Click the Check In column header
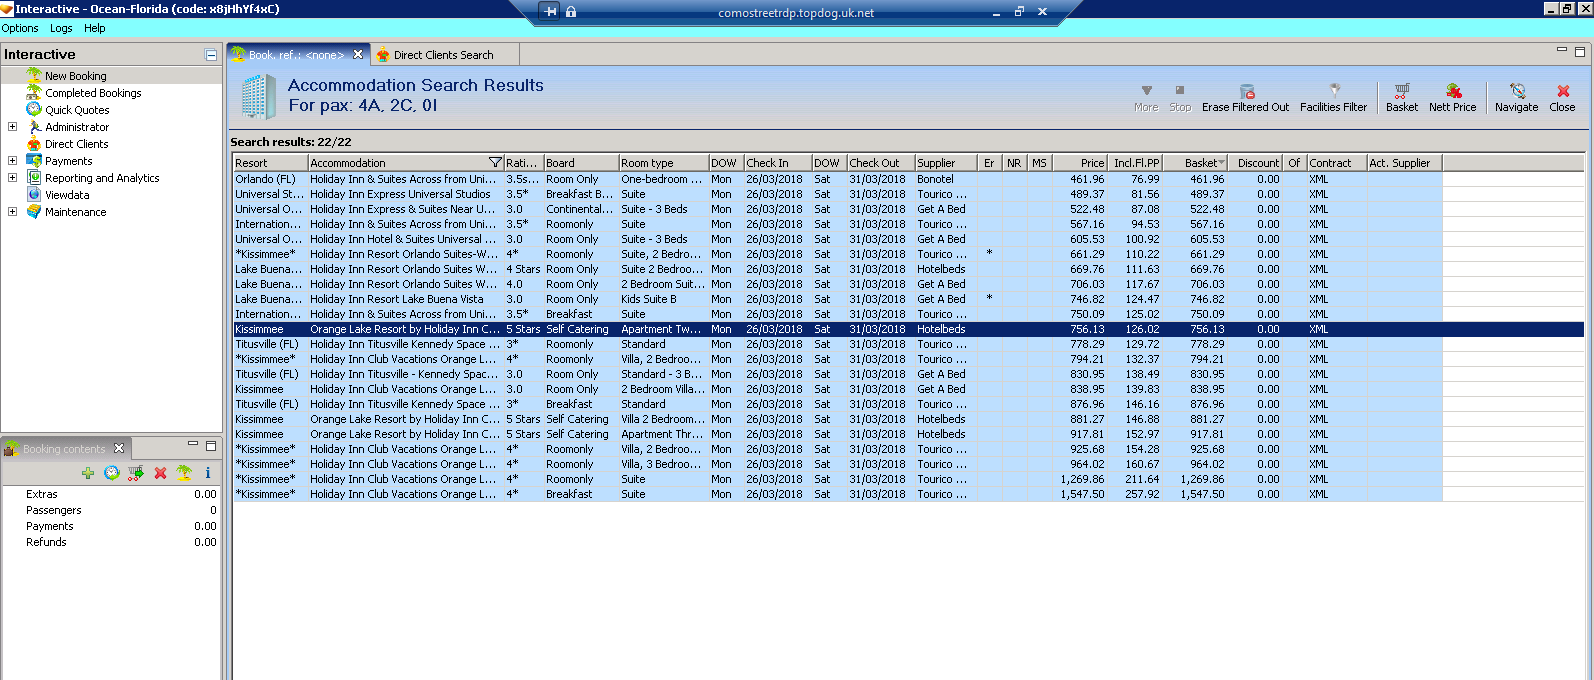The image size is (1594, 680). point(777,162)
